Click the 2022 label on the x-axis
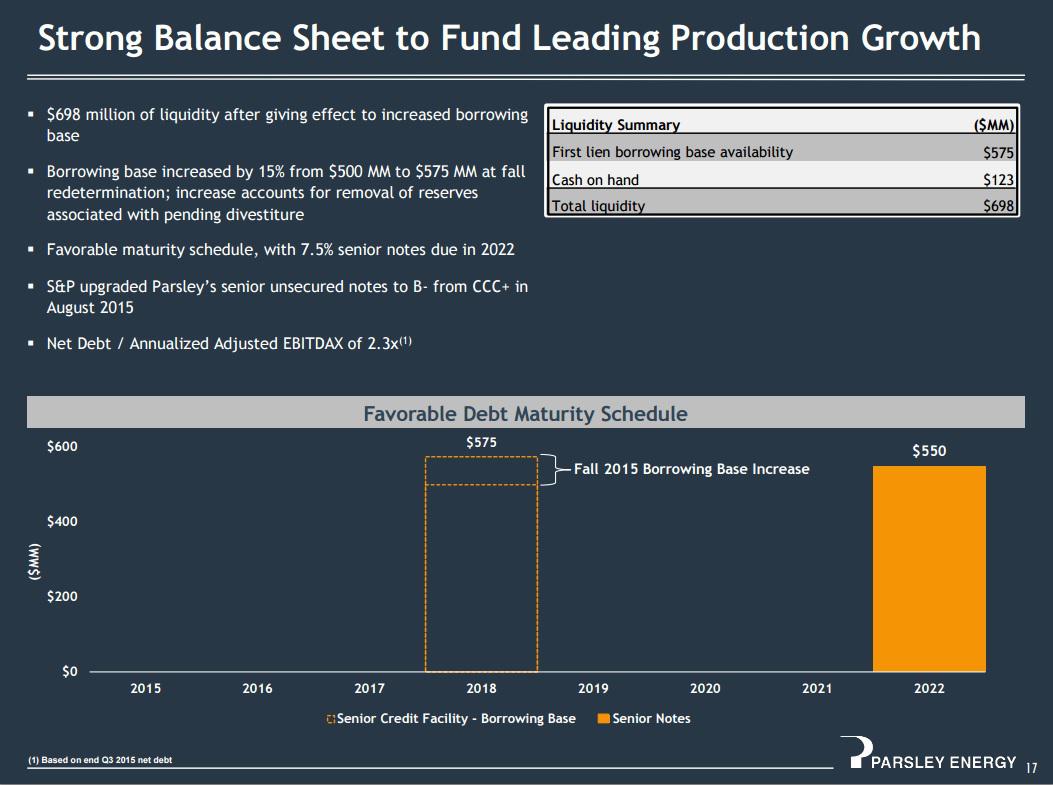Screen dimensions: 1053x785 pyautogui.click(x=929, y=688)
